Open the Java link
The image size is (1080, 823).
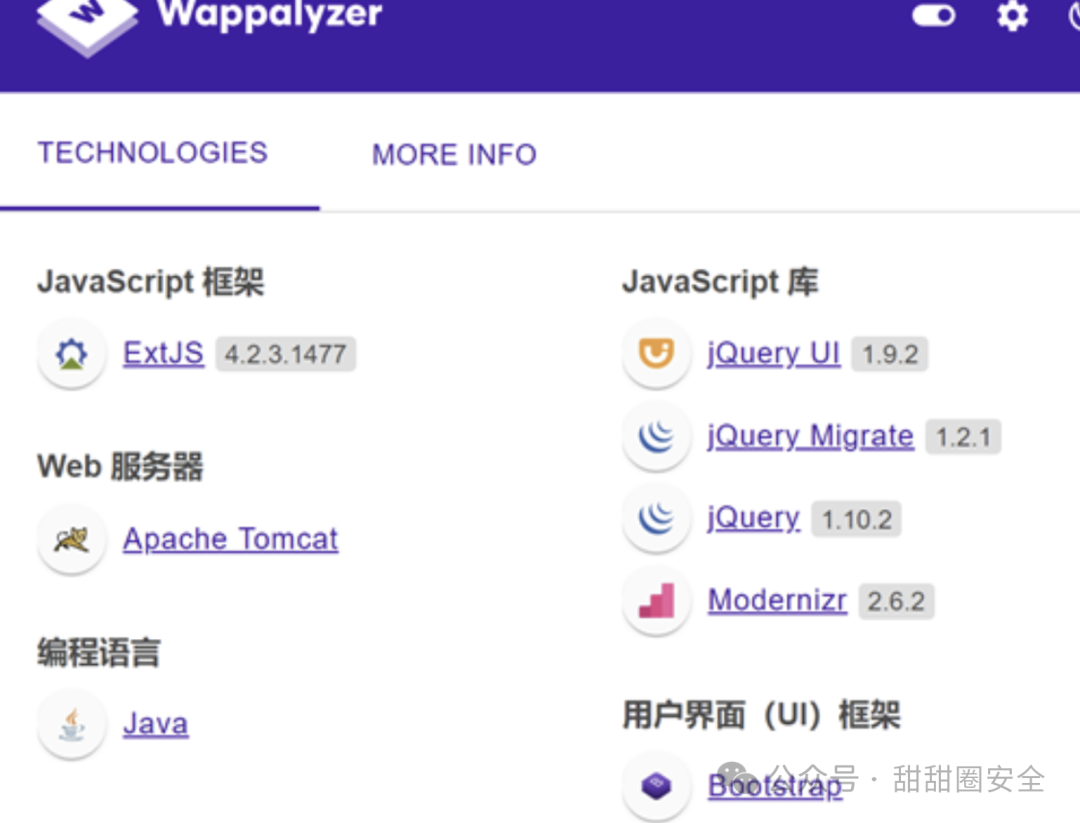(x=156, y=724)
